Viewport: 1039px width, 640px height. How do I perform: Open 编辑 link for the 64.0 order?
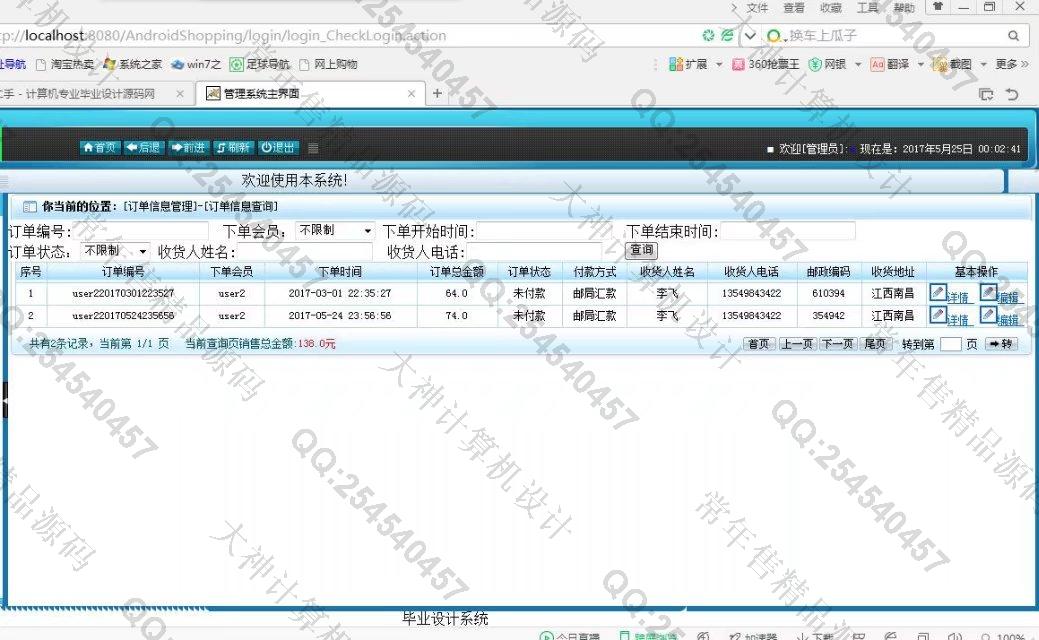tap(1009, 297)
